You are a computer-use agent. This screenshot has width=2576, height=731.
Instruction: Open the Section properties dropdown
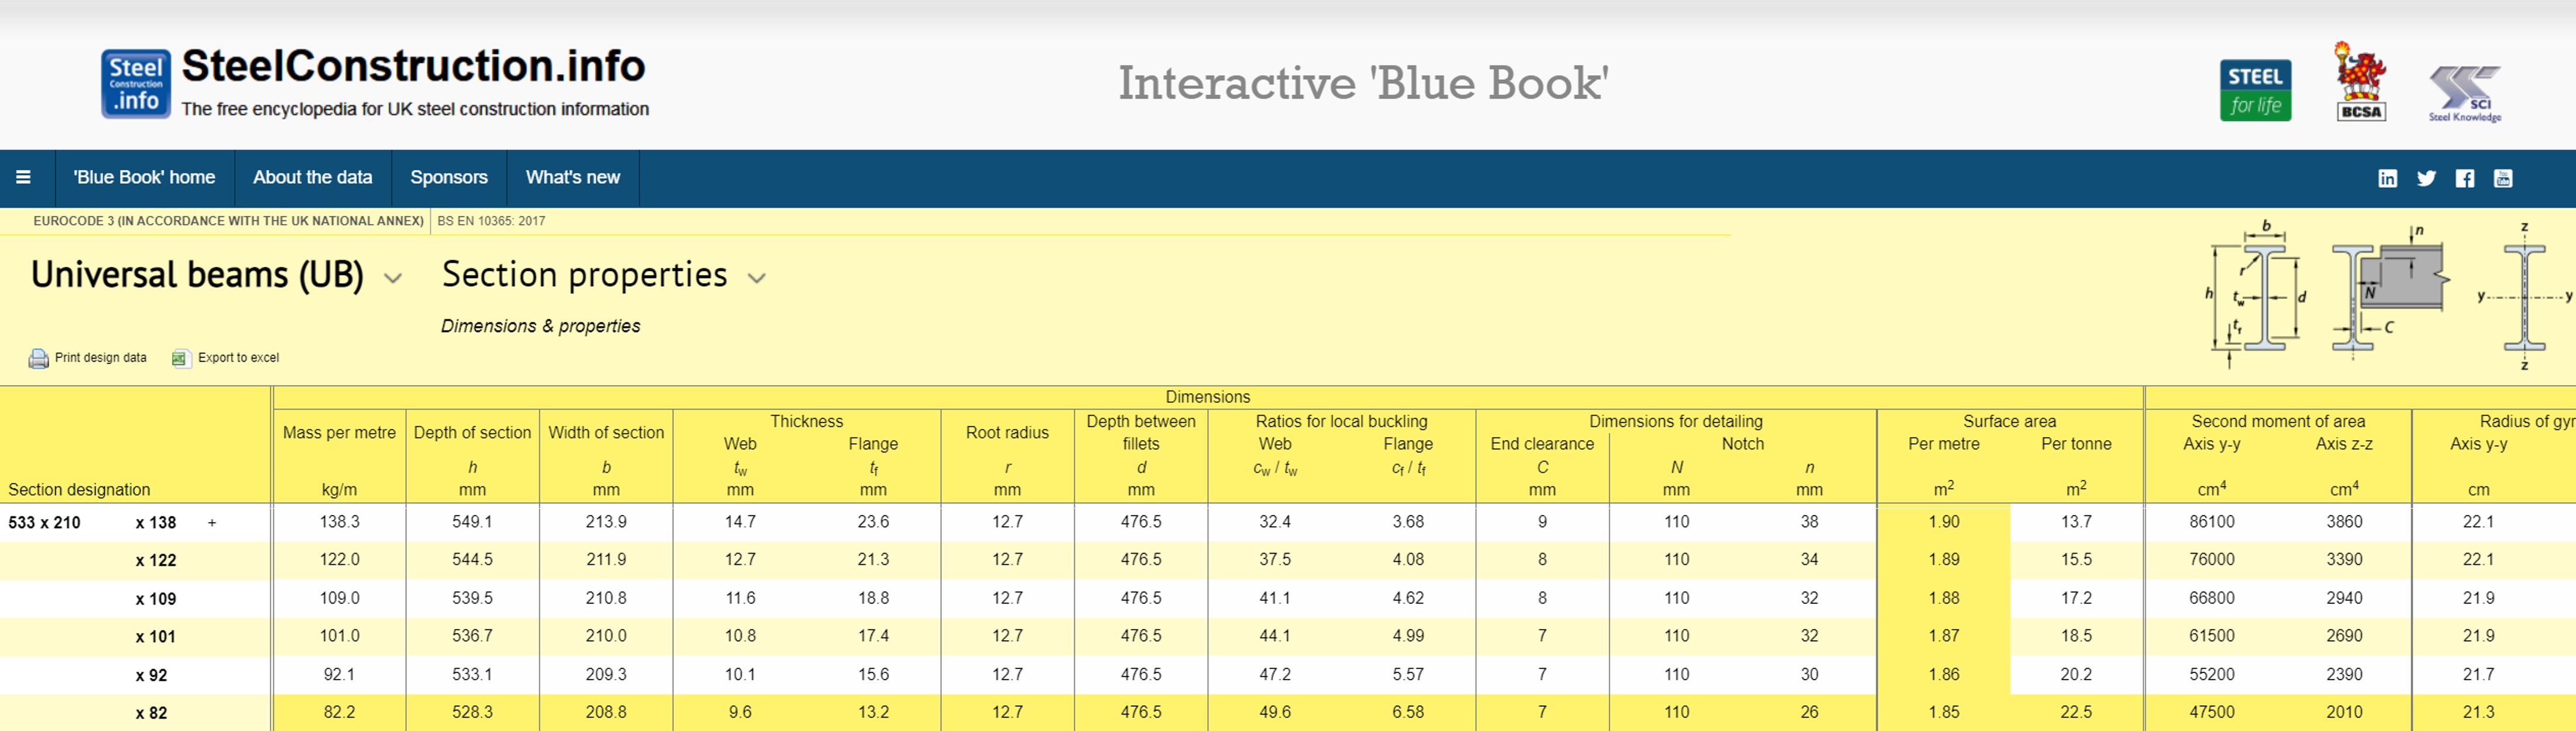[757, 278]
